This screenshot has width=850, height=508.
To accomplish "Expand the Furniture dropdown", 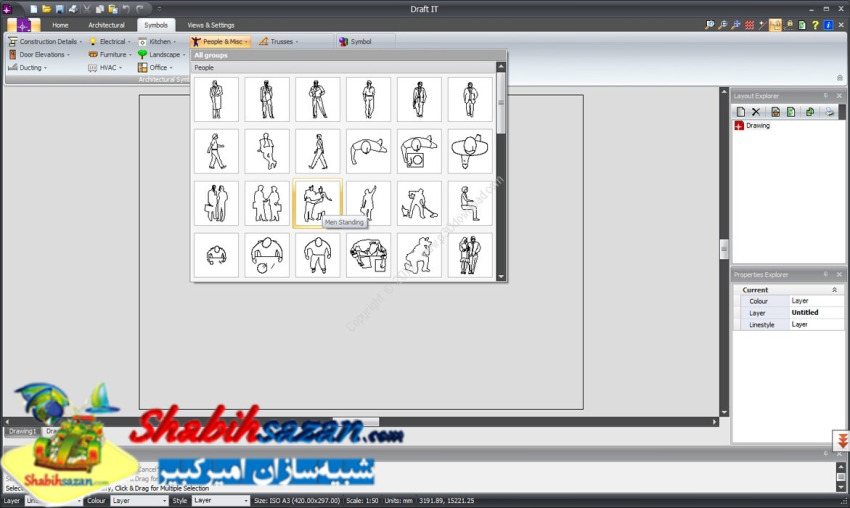I will click(110, 55).
